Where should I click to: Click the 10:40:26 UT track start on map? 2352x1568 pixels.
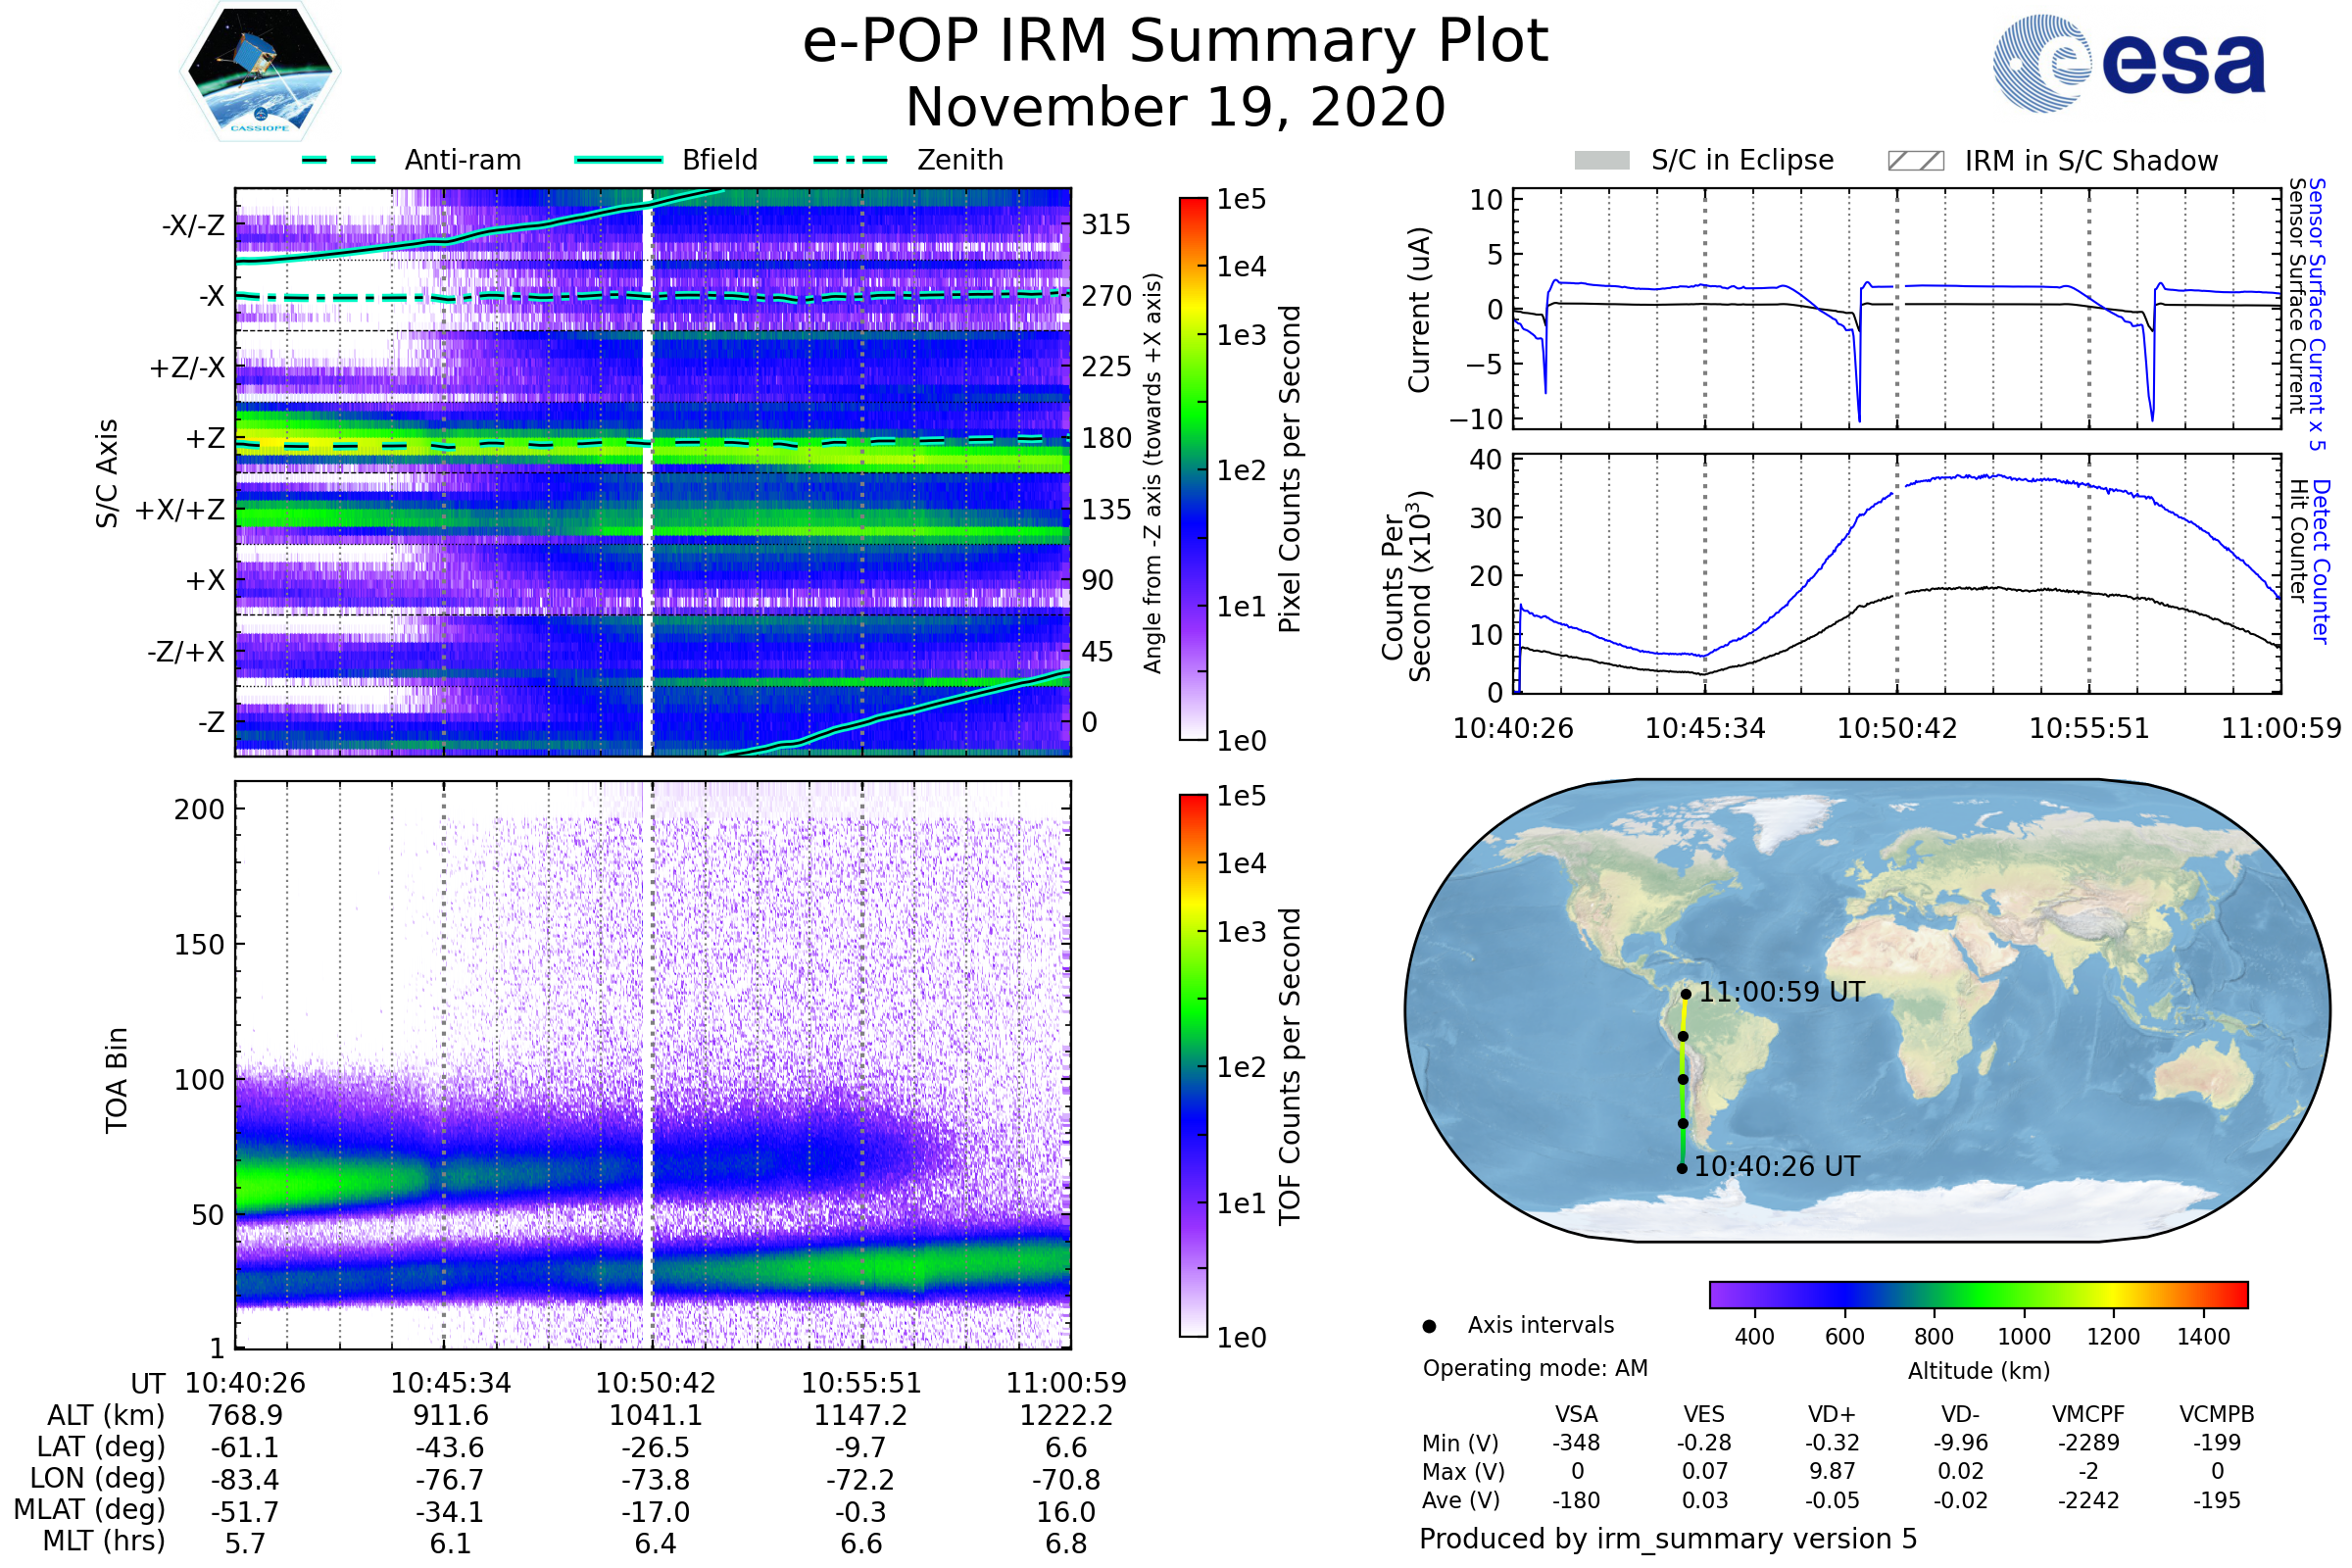click(x=1682, y=1168)
